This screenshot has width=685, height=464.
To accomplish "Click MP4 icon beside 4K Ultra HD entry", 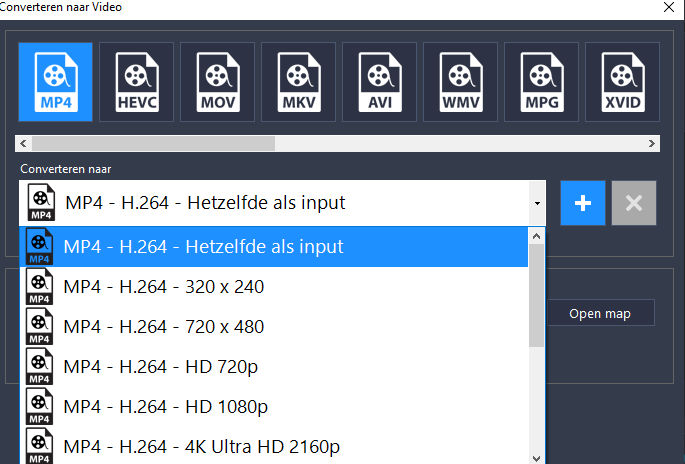I will pos(39,447).
